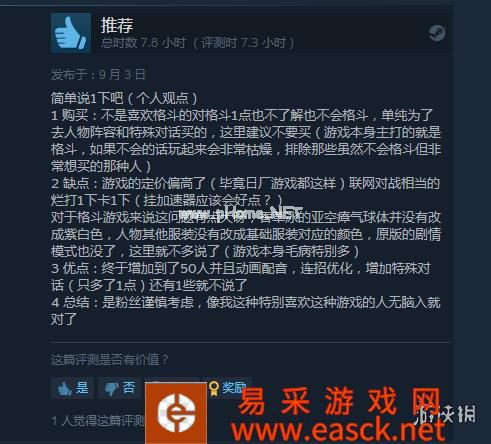Screen dimensions: 491x444
Task: Click the red 易采游戏网 watermark text
Action: point(340,401)
